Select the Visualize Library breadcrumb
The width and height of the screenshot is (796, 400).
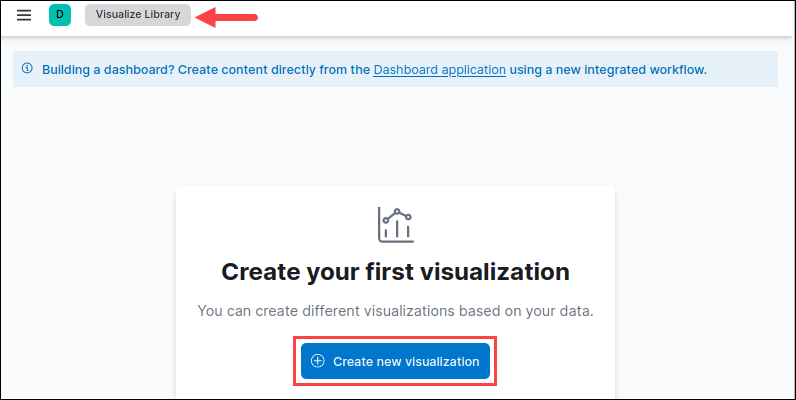point(138,15)
